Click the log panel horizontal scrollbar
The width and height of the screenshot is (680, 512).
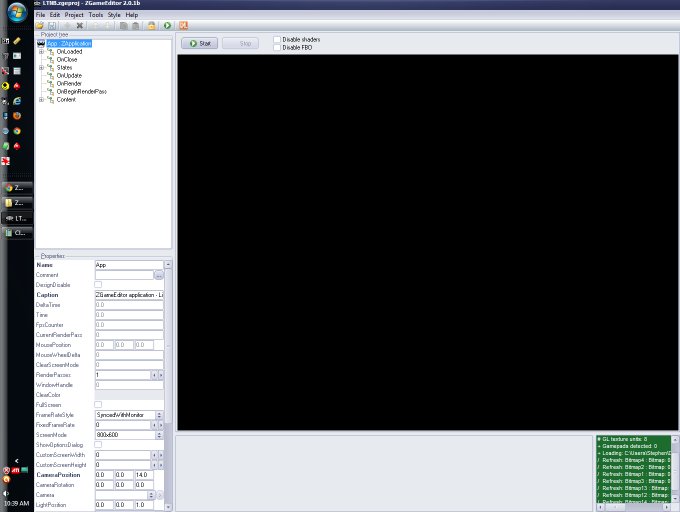634,506
